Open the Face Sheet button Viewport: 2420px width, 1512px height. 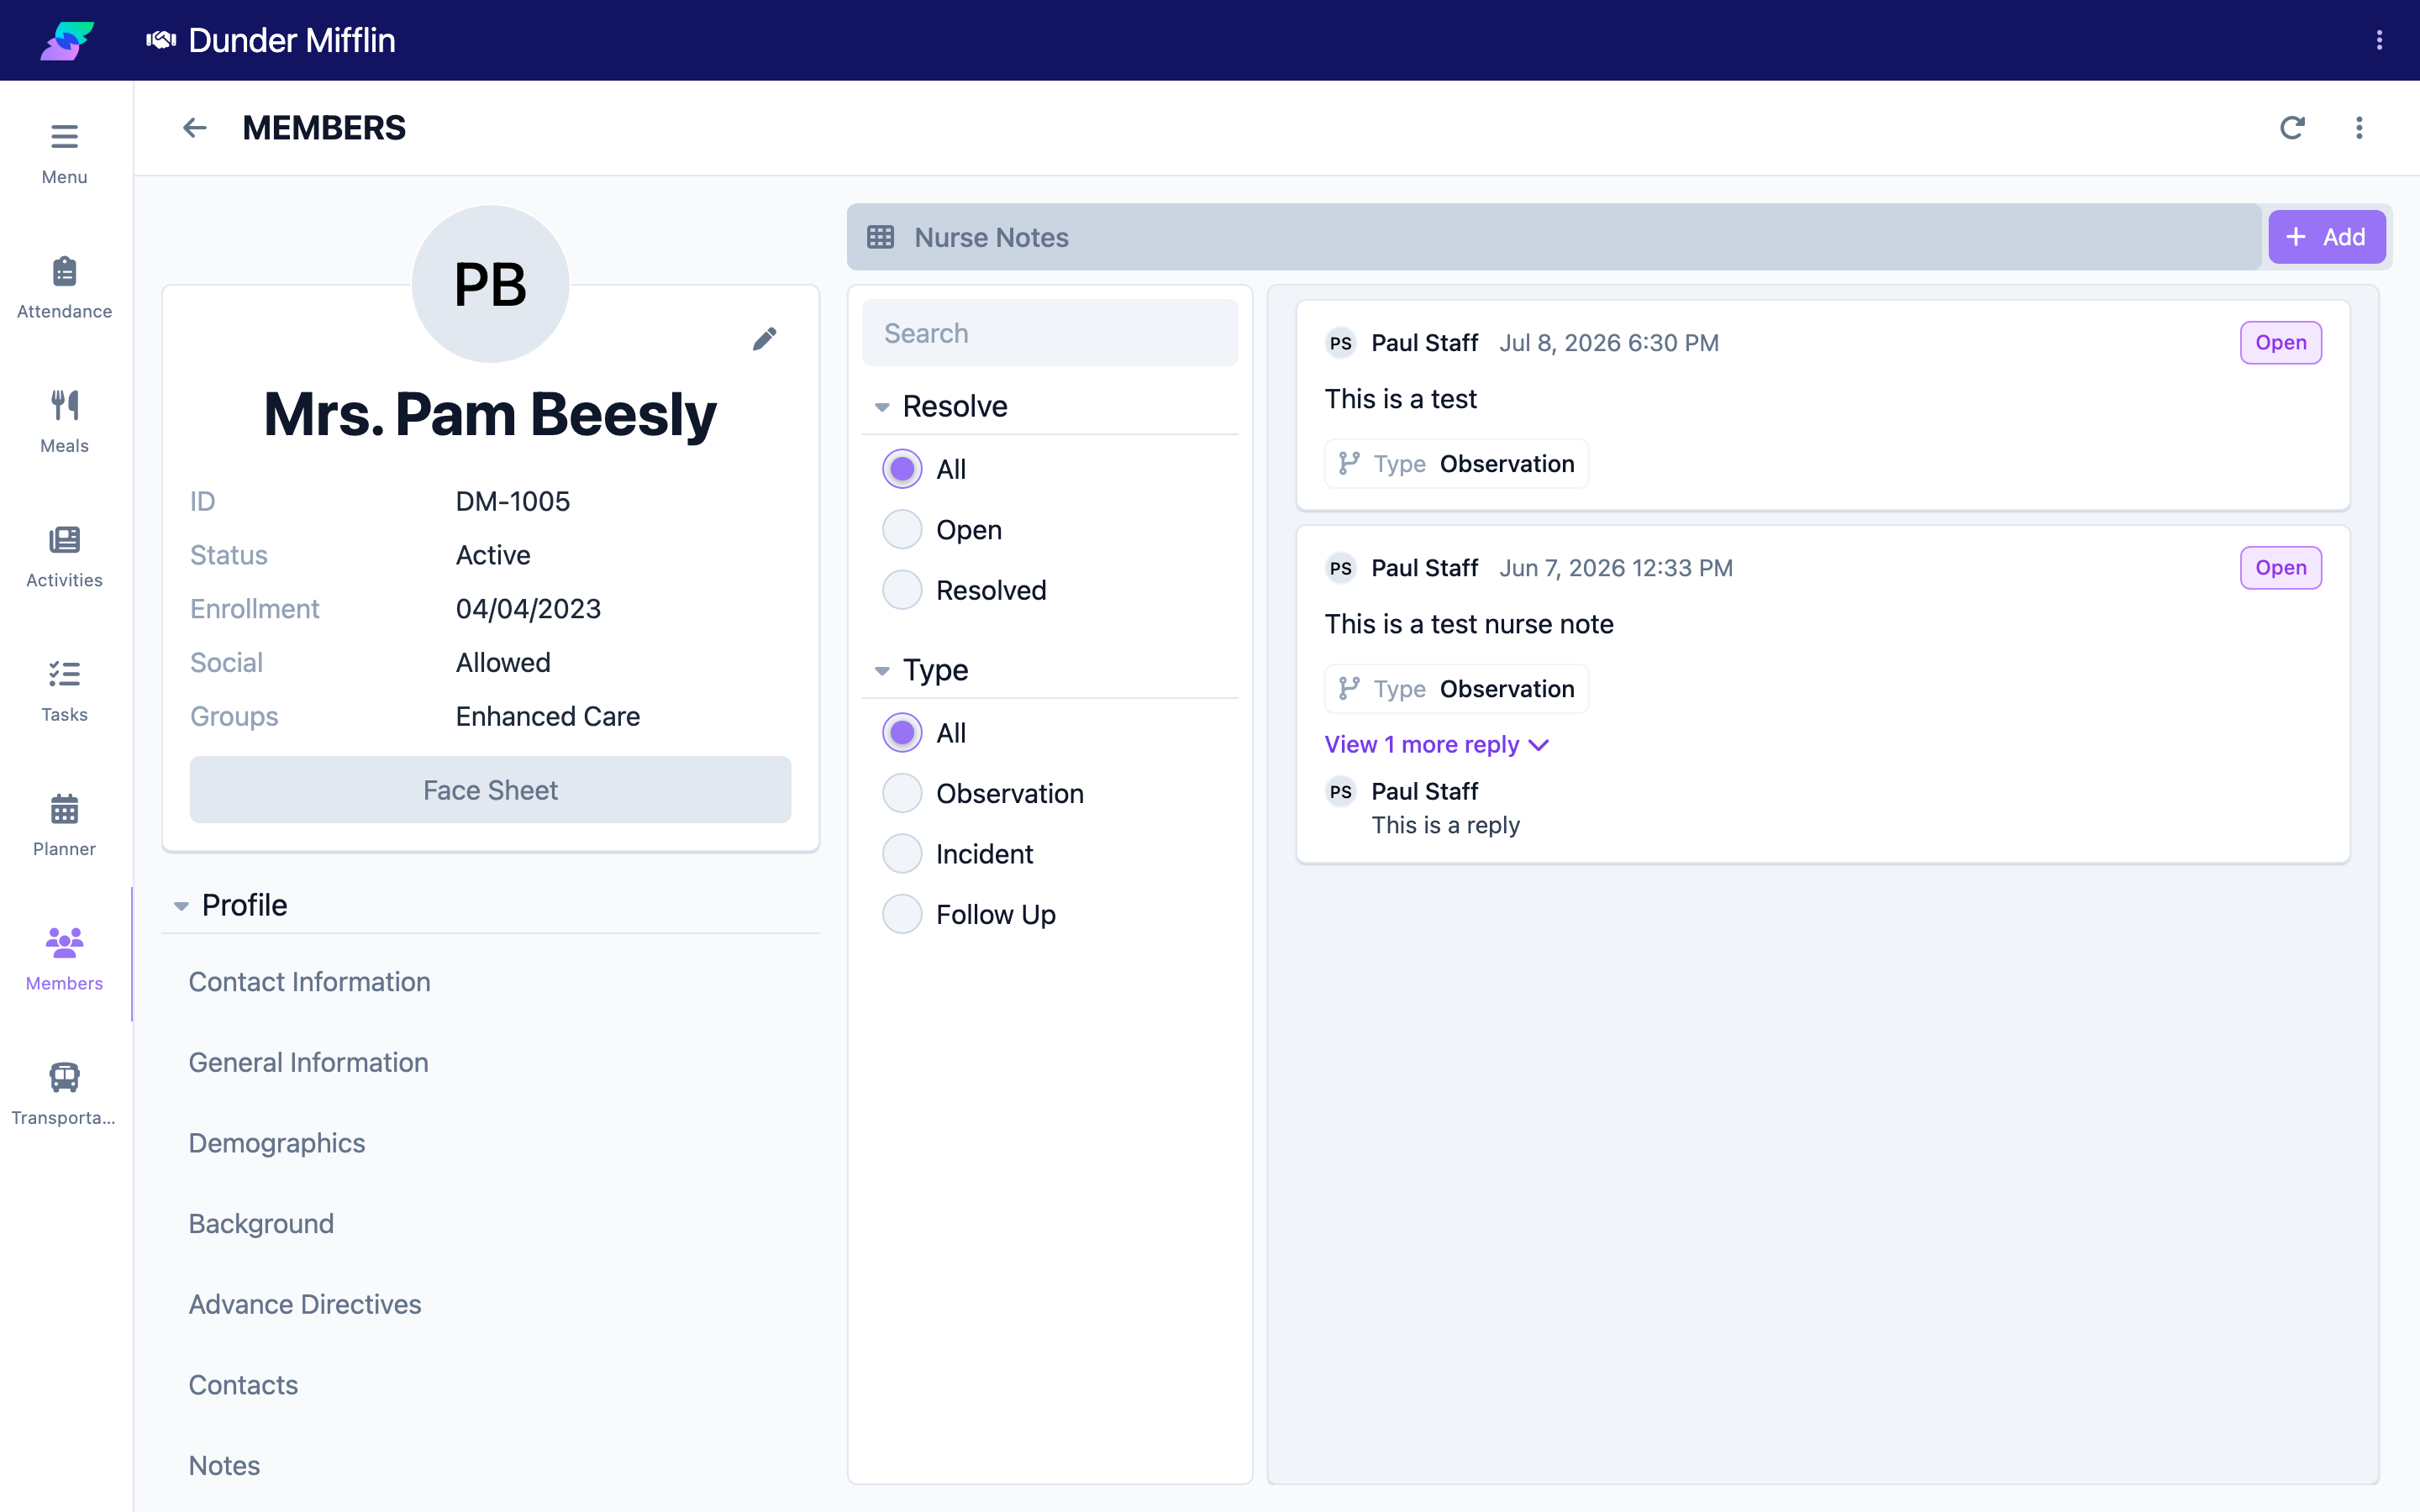coord(490,790)
